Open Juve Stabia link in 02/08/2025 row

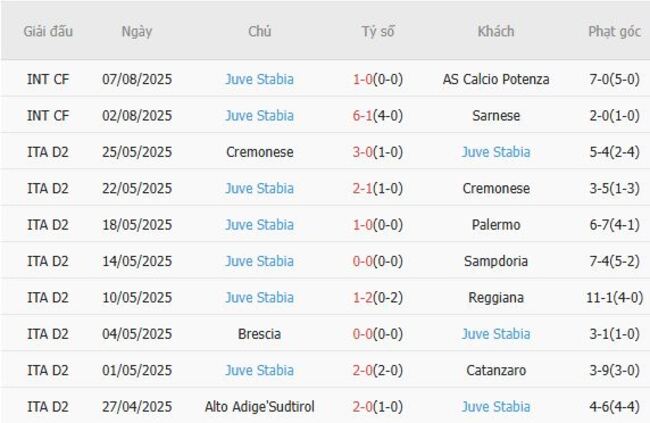[259, 116]
